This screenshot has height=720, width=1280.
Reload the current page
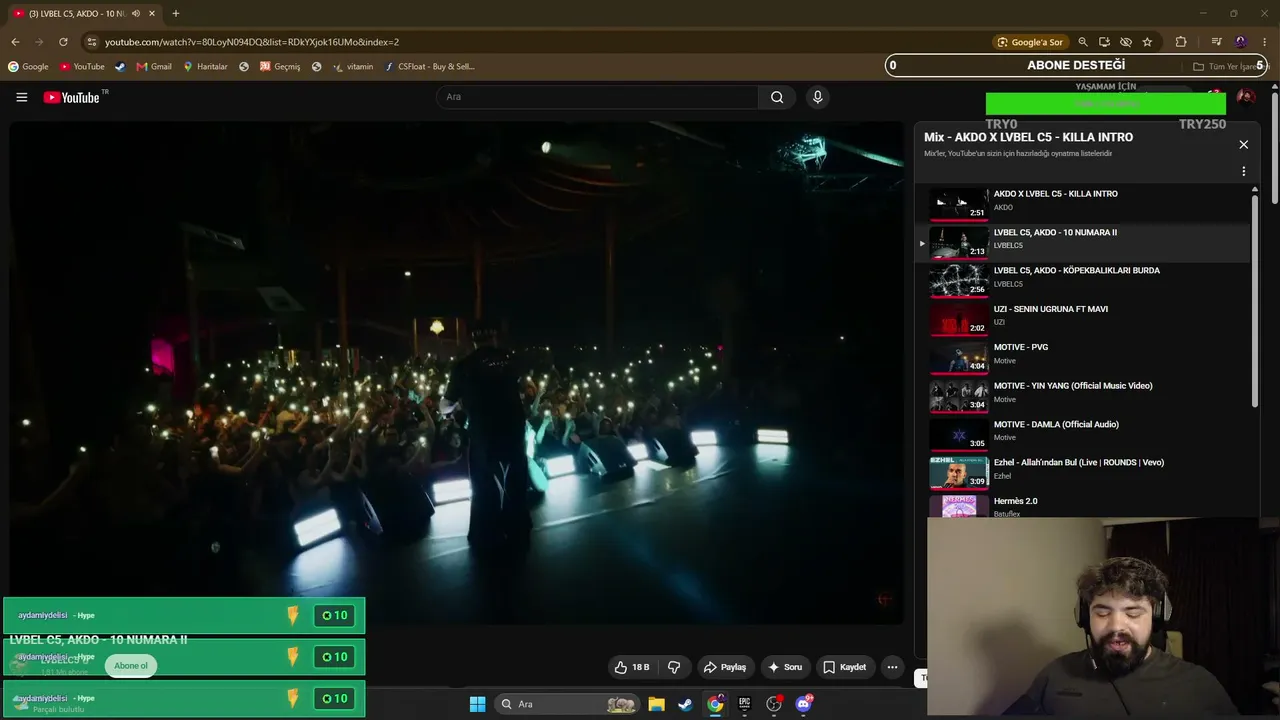[63, 42]
